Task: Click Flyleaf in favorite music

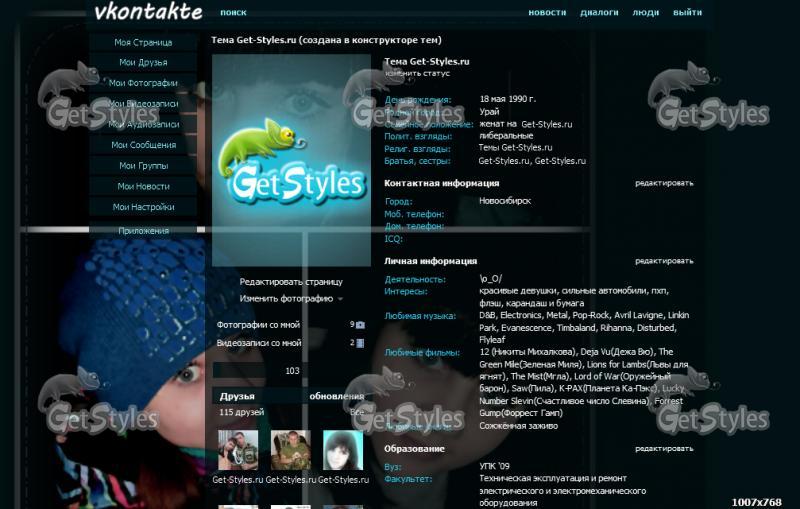Action: (492, 340)
